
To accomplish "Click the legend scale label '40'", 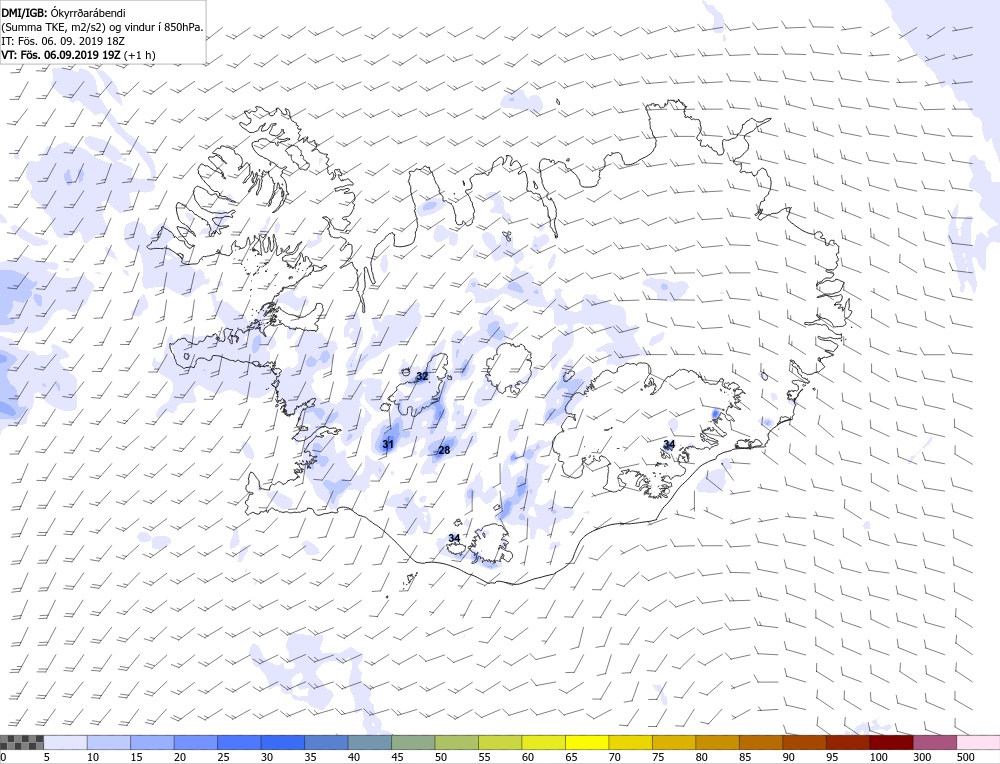I will (x=353, y=757).
